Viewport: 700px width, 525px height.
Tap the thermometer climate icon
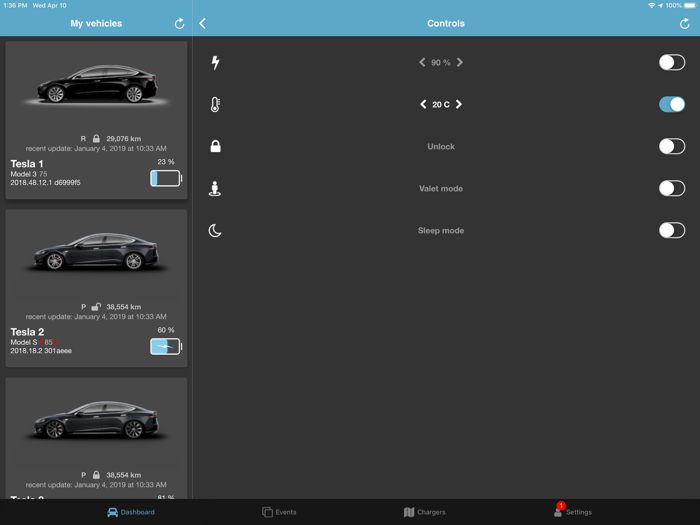215,104
